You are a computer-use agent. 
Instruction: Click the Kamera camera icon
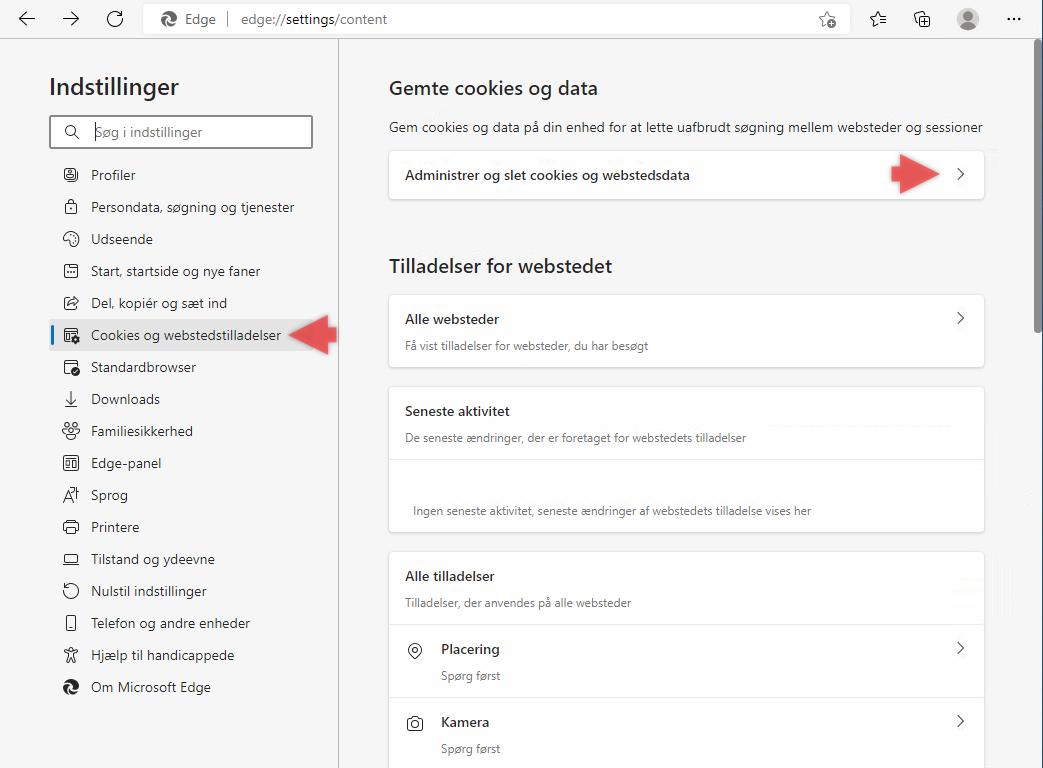pyautogui.click(x=414, y=723)
